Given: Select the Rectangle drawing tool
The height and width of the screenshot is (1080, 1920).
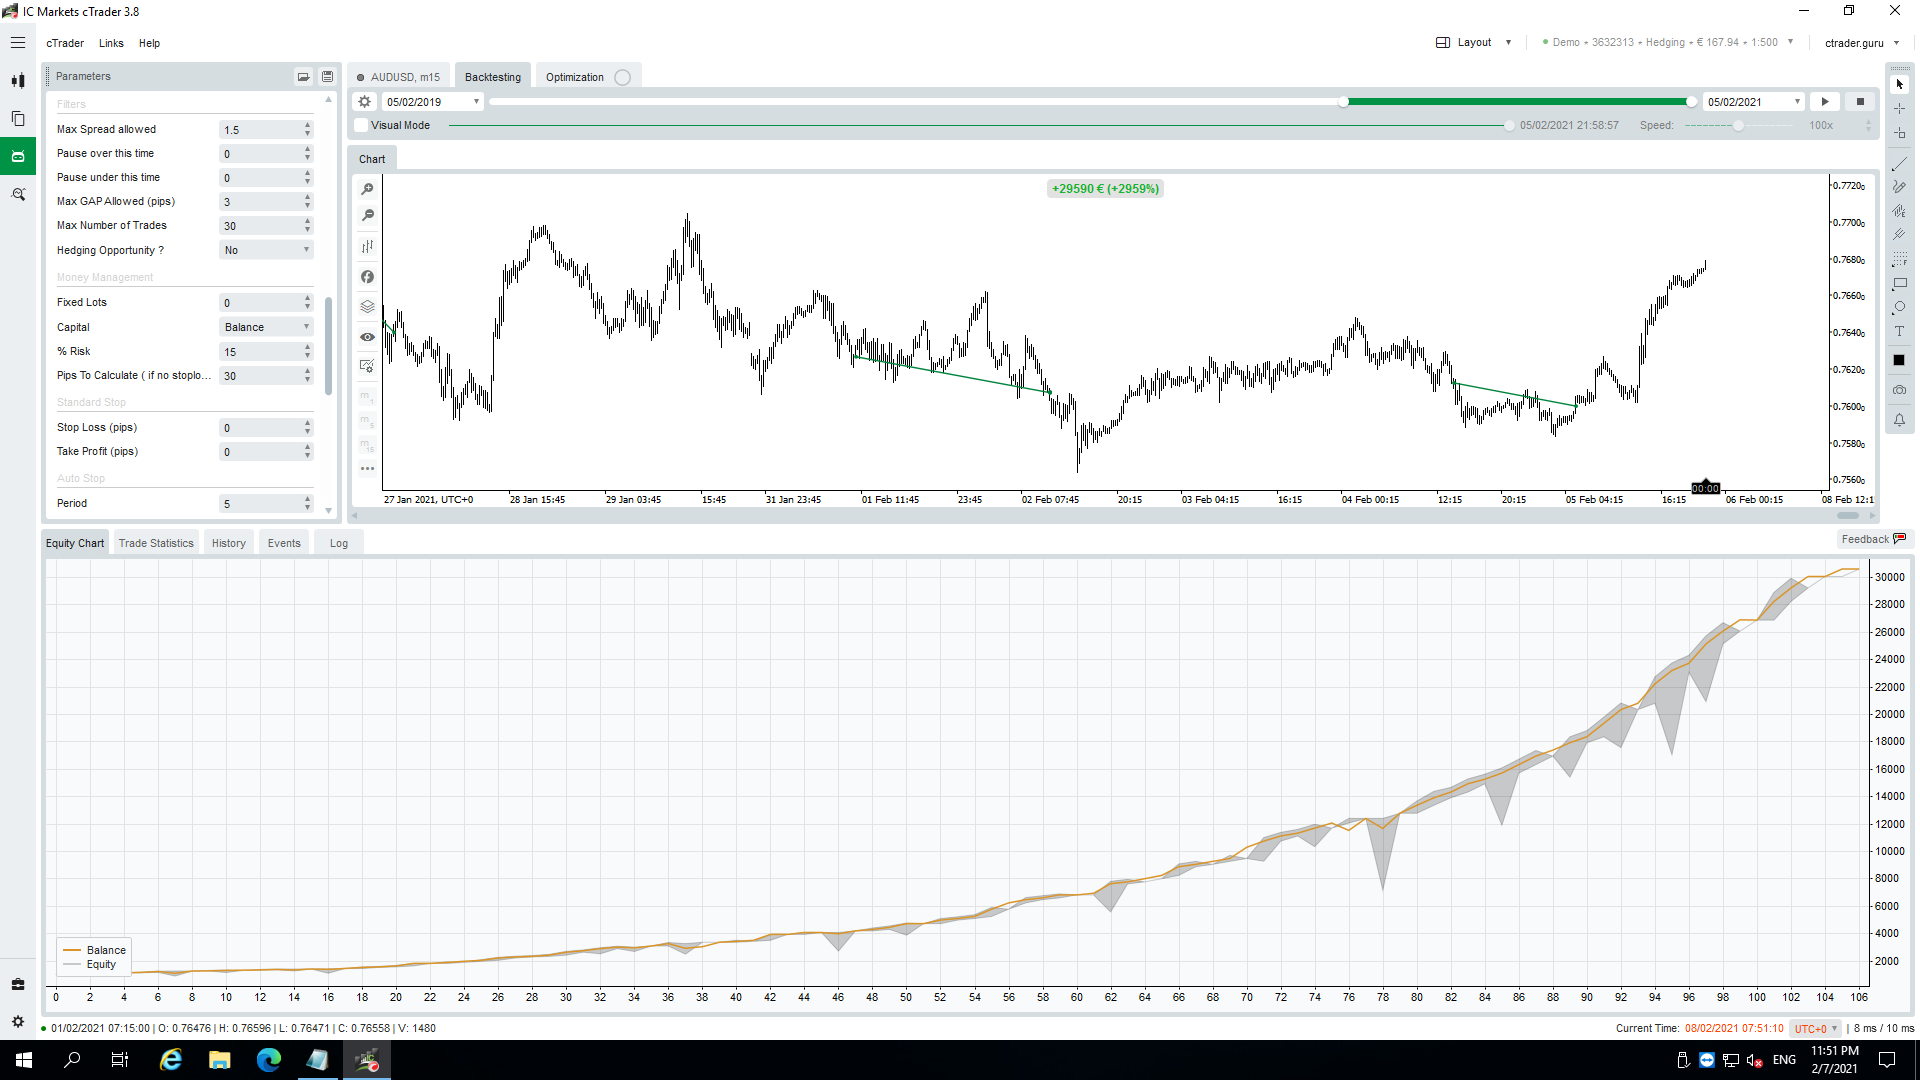Looking at the screenshot, I should [1899, 284].
